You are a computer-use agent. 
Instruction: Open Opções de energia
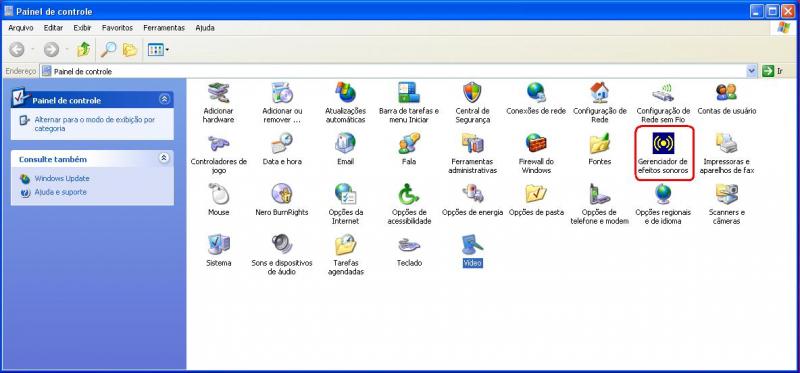pyautogui.click(x=472, y=200)
